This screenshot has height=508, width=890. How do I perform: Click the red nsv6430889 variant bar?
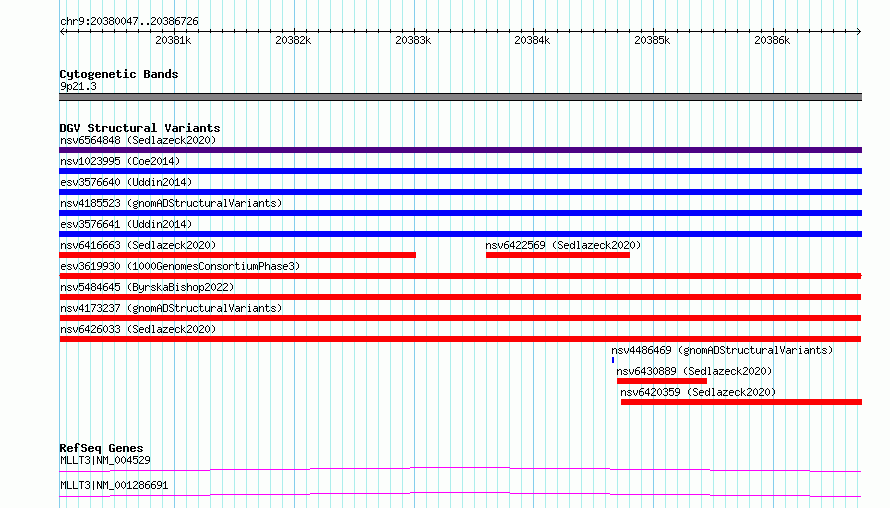point(662,381)
